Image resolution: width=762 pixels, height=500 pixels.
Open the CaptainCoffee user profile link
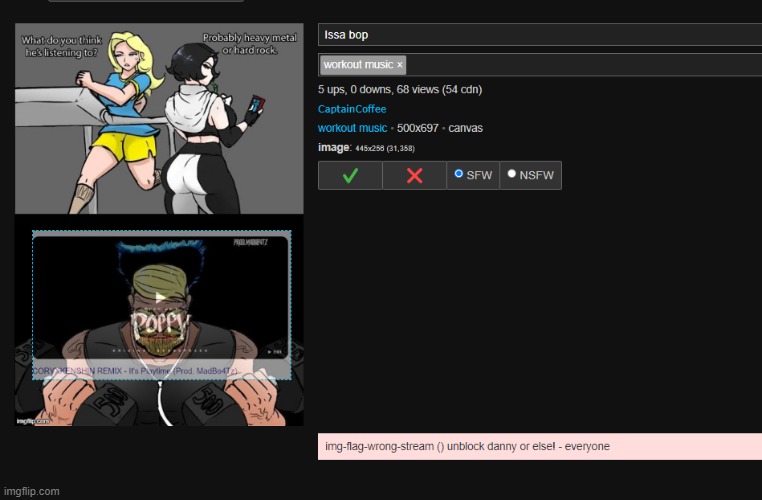pos(352,109)
